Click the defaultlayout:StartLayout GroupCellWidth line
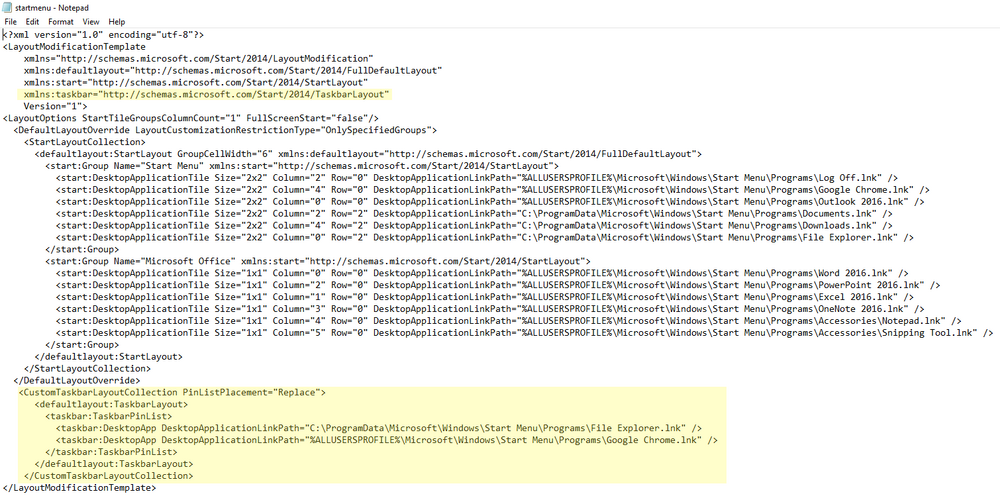Screen dimensions: 1000x500 (368, 154)
